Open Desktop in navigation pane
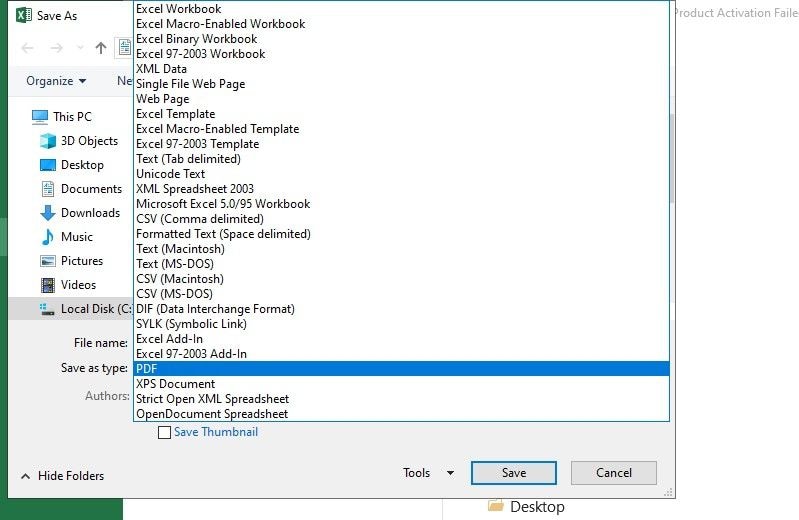Screen dimensions: 799x520 [x=72, y=165]
